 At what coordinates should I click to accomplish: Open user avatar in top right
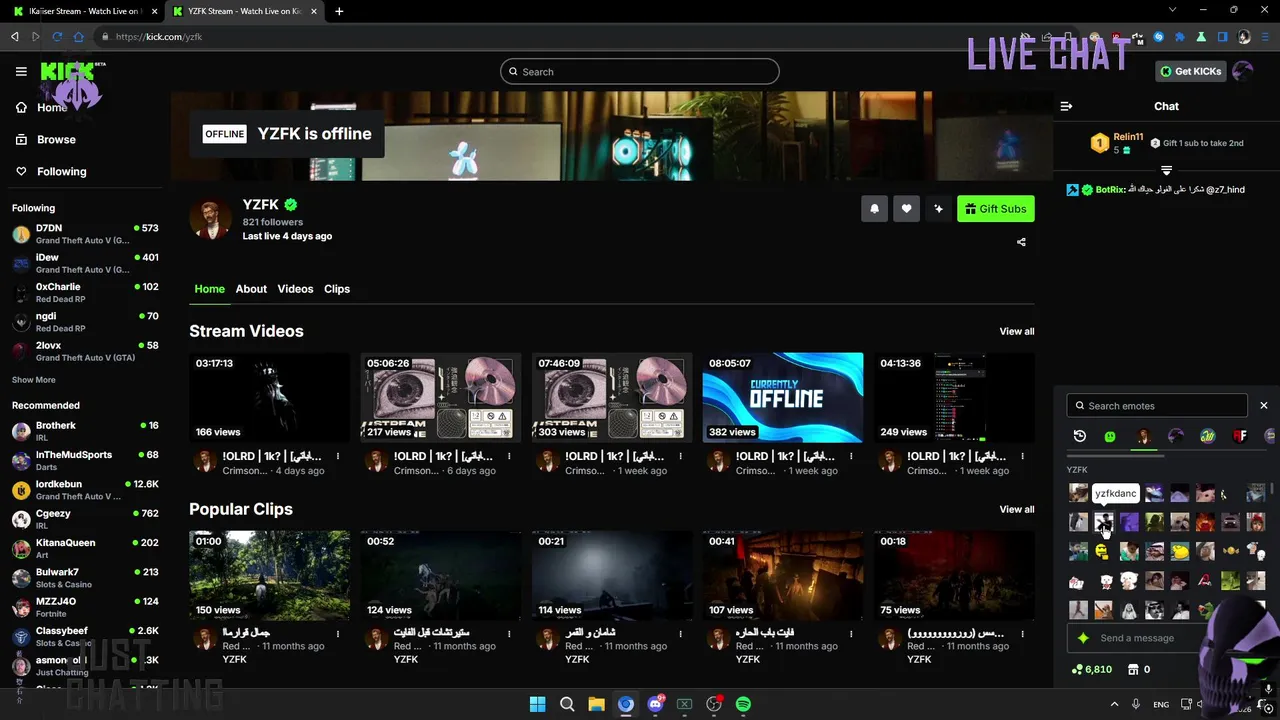1243,71
